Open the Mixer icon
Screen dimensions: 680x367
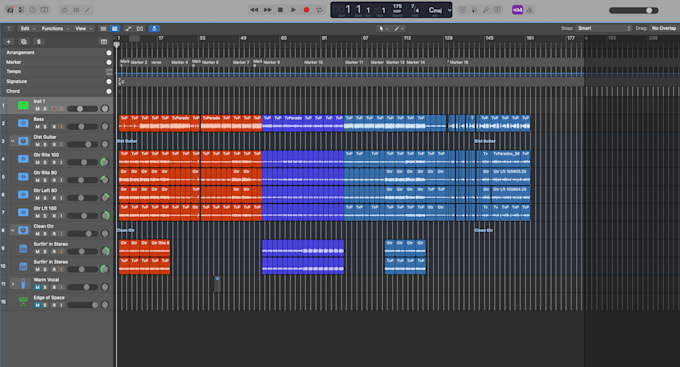pyautogui.click(x=76, y=10)
